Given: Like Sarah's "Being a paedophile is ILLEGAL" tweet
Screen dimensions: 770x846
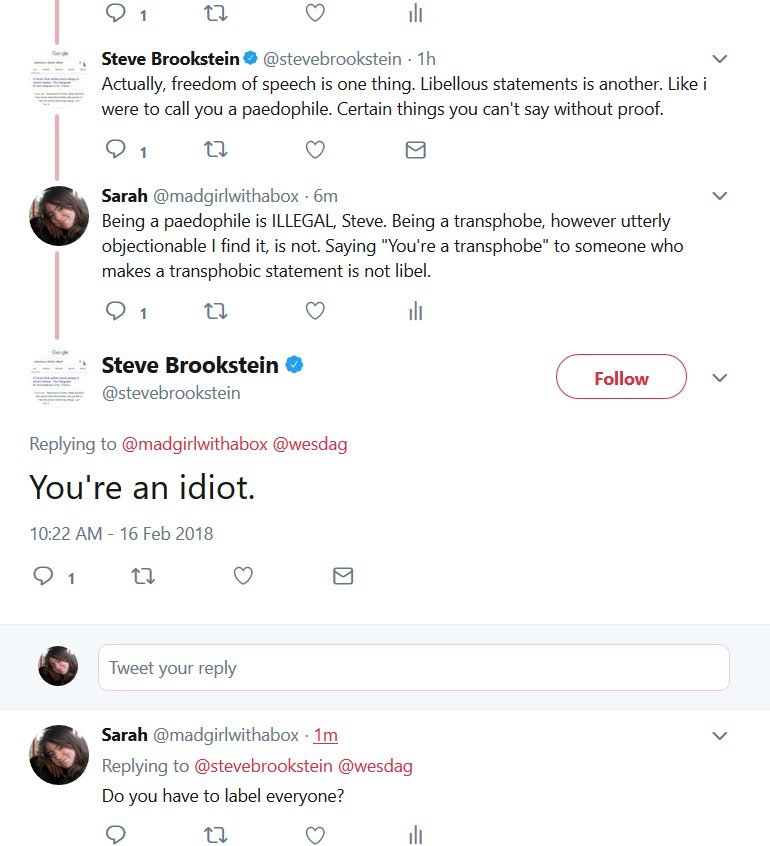Looking at the screenshot, I should coord(315,312).
